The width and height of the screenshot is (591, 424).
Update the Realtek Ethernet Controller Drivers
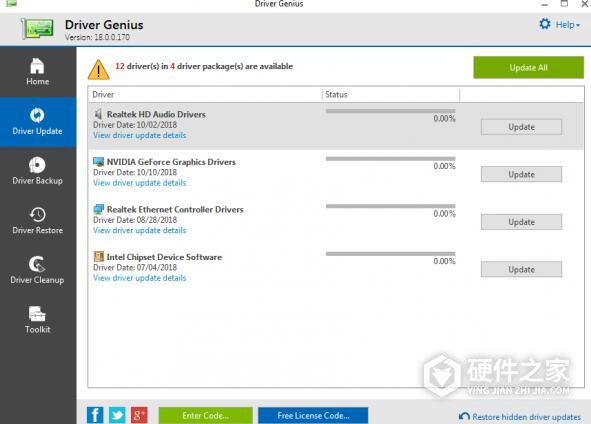click(521, 222)
